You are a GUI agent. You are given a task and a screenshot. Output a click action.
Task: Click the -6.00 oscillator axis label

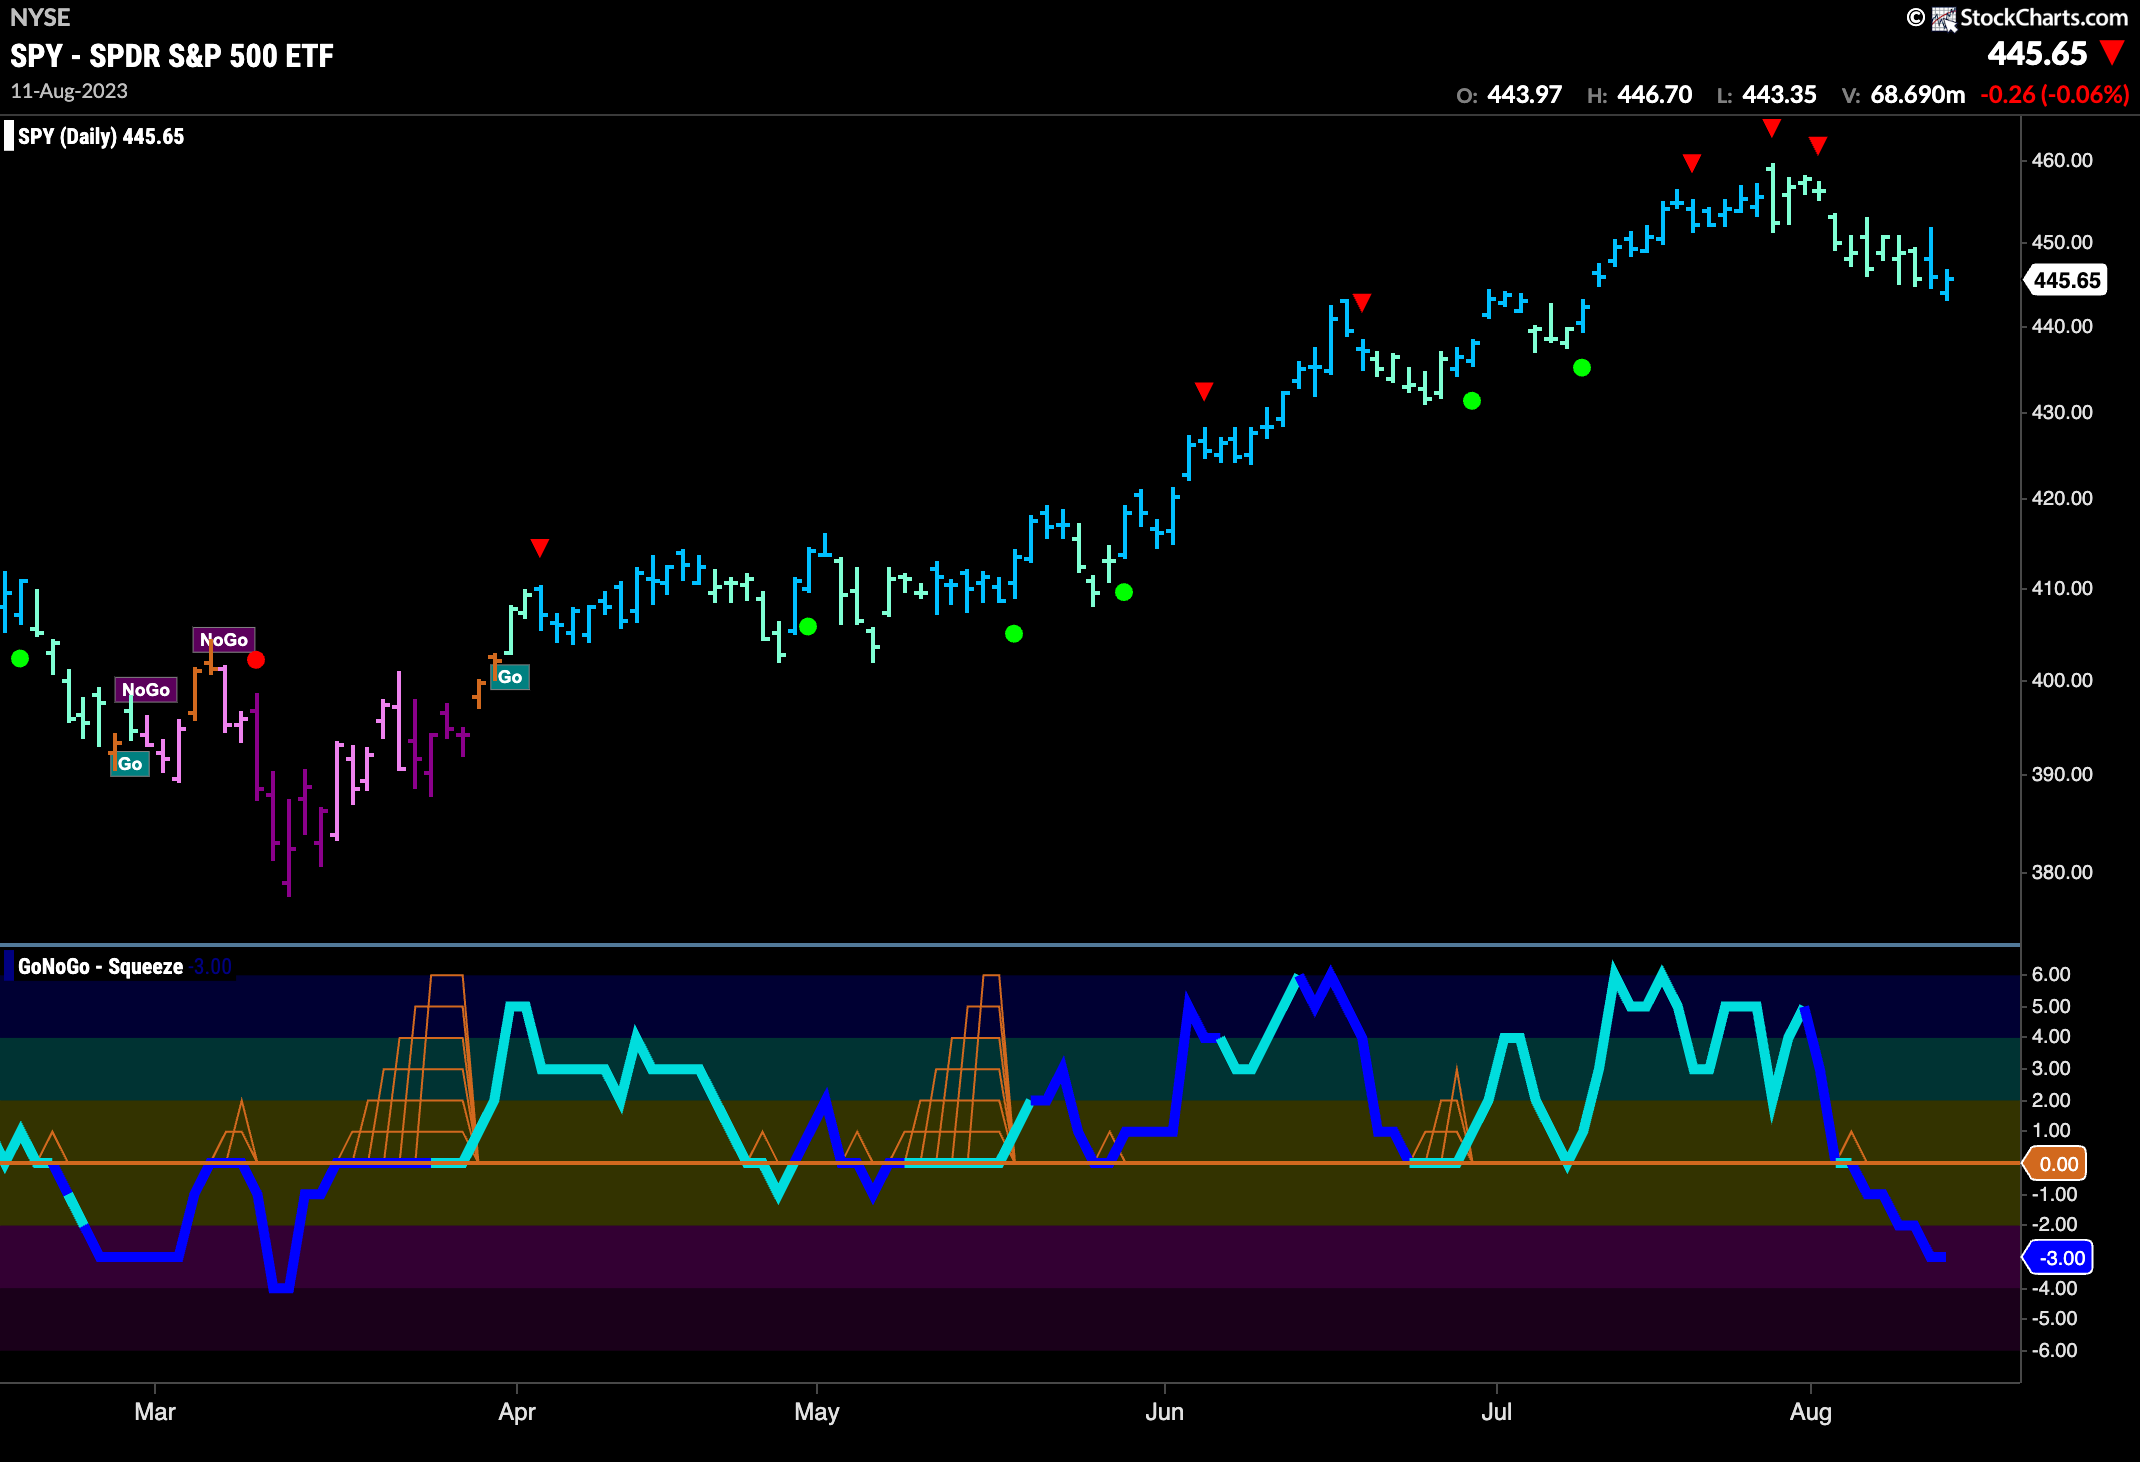click(2055, 1350)
